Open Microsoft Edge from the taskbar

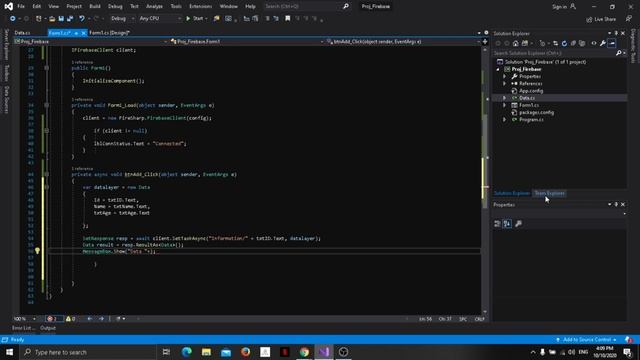(187, 352)
